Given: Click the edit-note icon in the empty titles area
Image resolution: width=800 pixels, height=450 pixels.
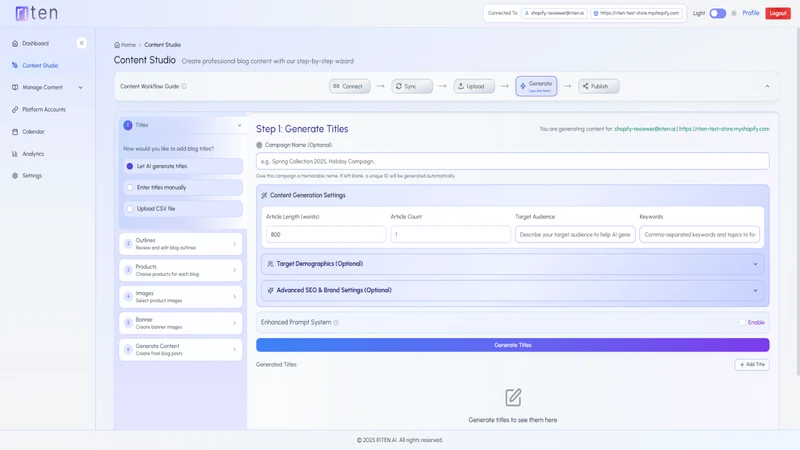Looking at the screenshot, I should (x=513, y=397).
